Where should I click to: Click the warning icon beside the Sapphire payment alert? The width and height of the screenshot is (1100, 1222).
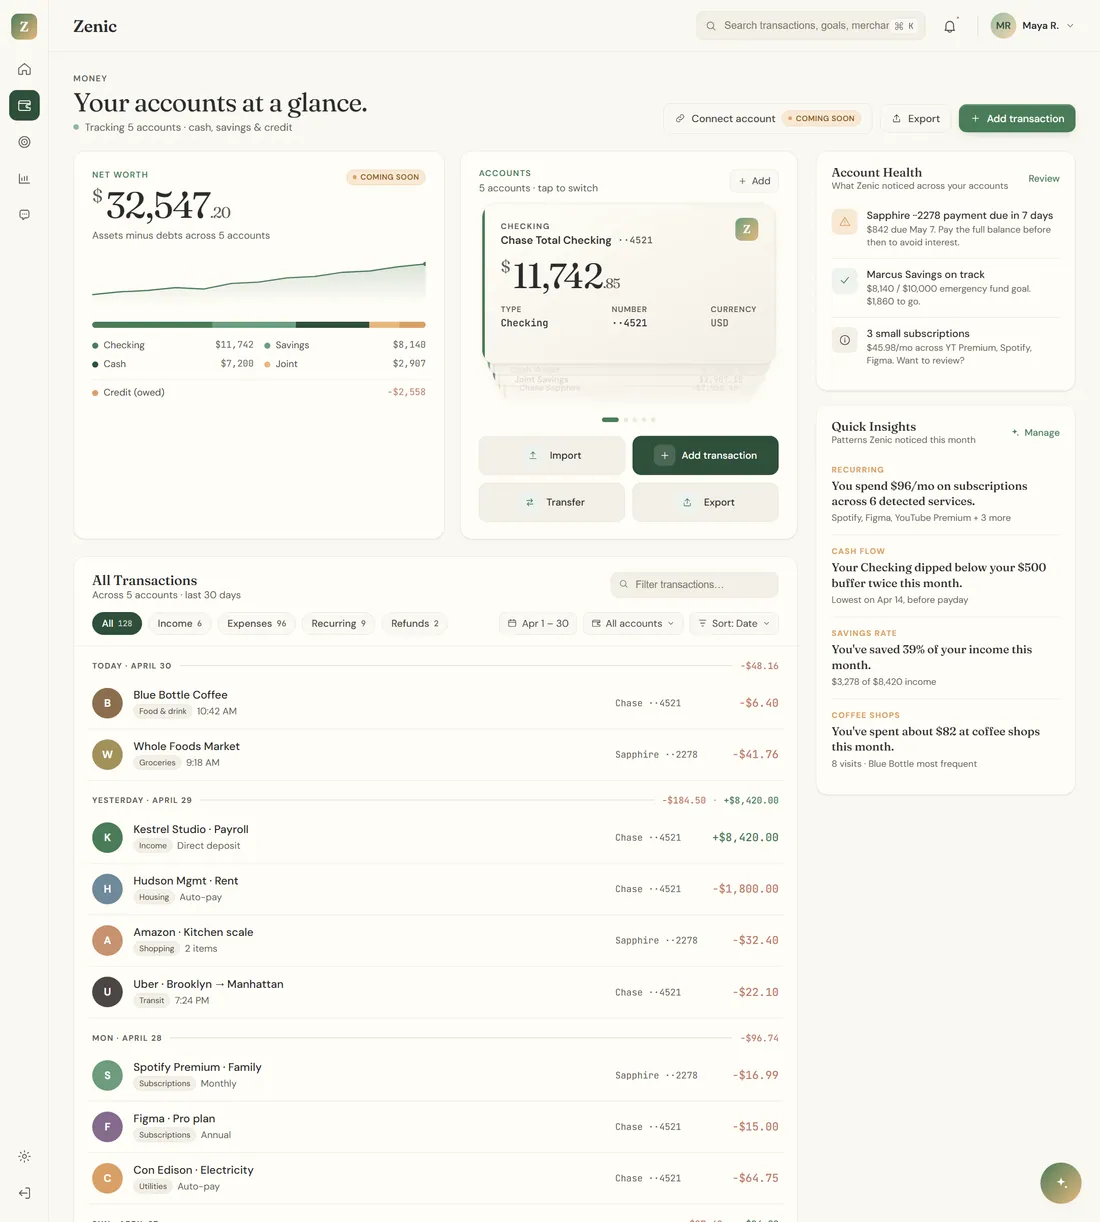pos(845,222)
